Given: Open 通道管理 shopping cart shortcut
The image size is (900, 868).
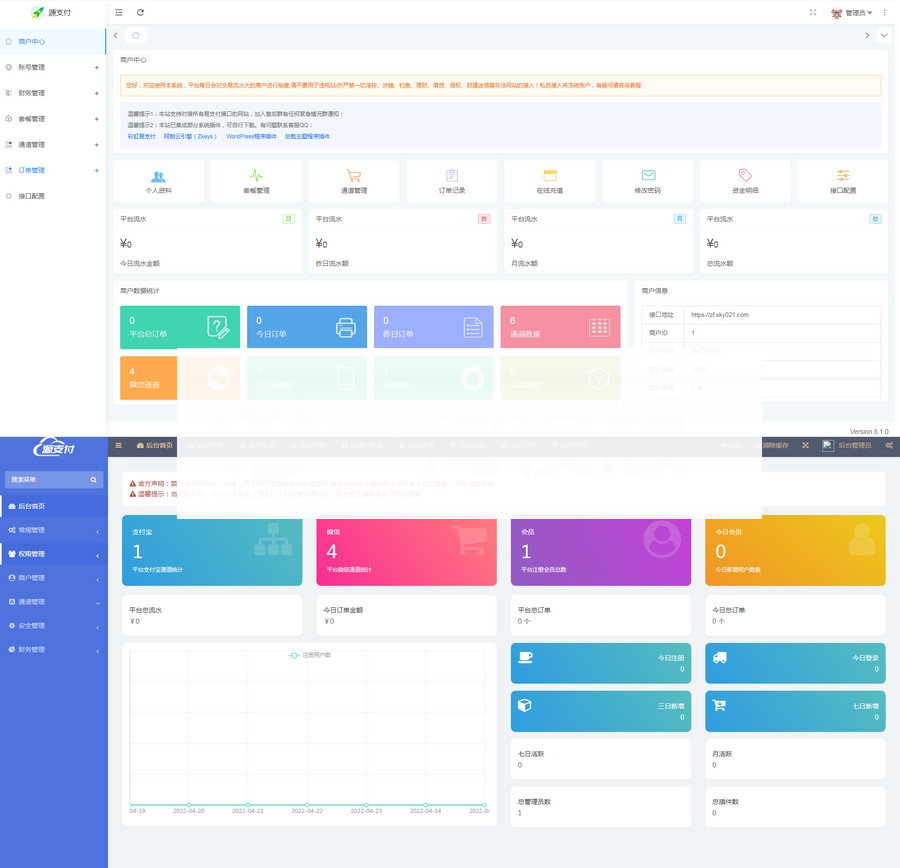Looking at the screenshot, I should (354, 180).
